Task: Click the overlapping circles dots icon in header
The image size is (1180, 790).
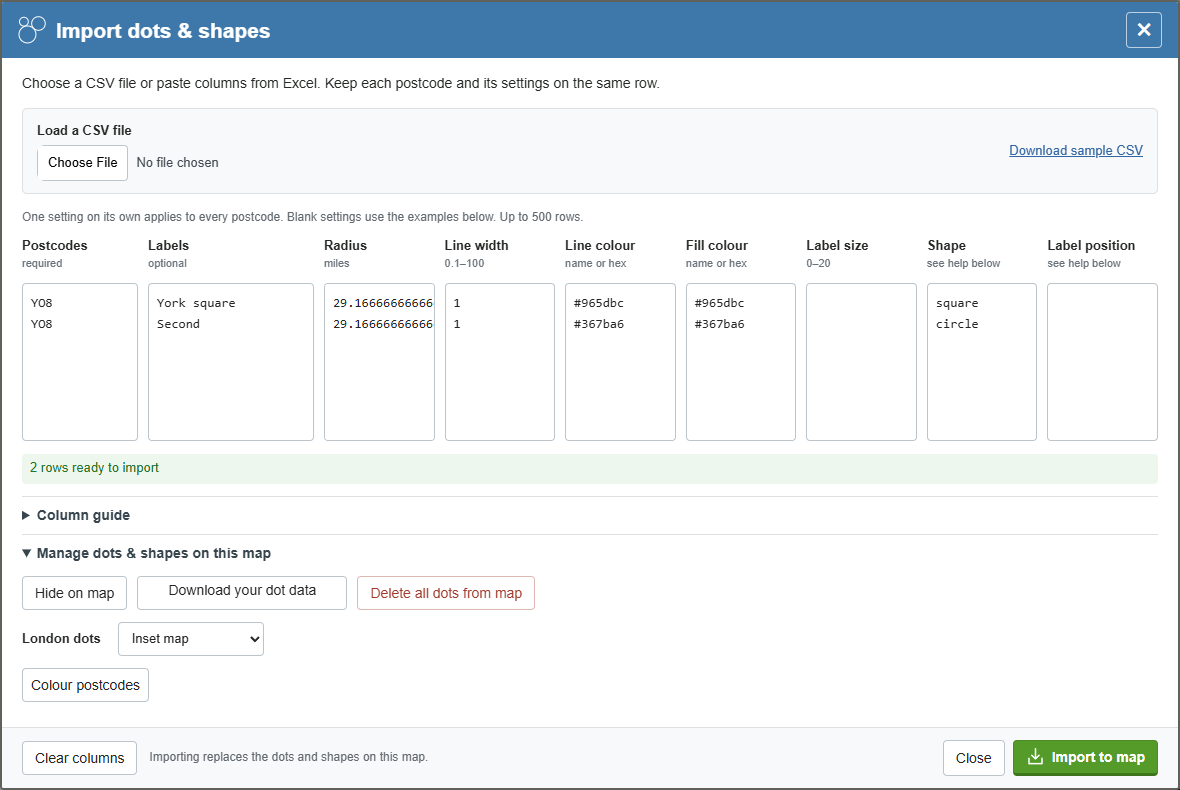Action: click(32, 30)
